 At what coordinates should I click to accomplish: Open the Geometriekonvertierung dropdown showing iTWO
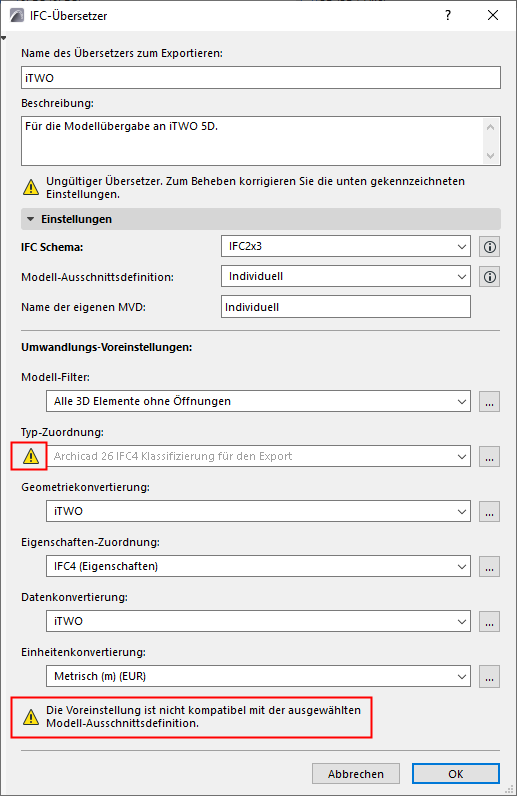[x=258, y=511]
